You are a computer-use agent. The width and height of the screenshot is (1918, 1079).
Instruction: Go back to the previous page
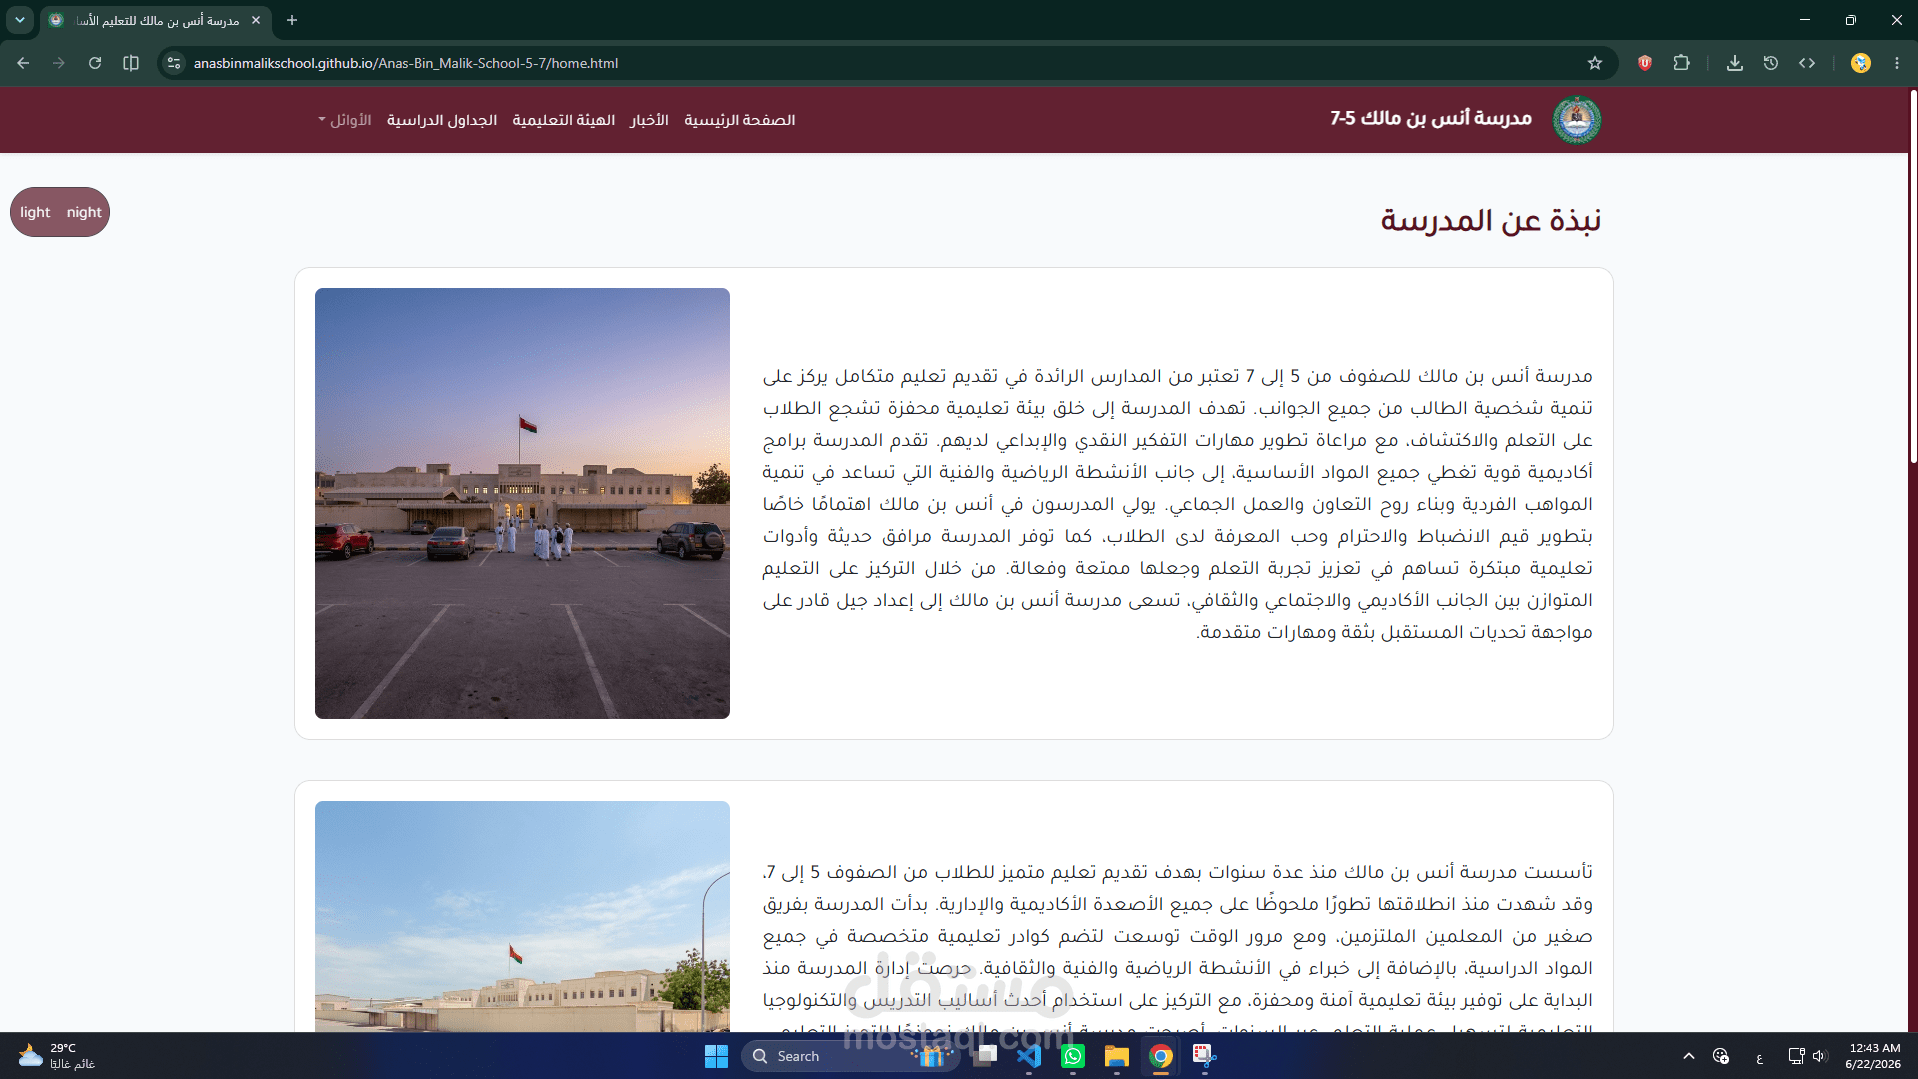[23, 63]
